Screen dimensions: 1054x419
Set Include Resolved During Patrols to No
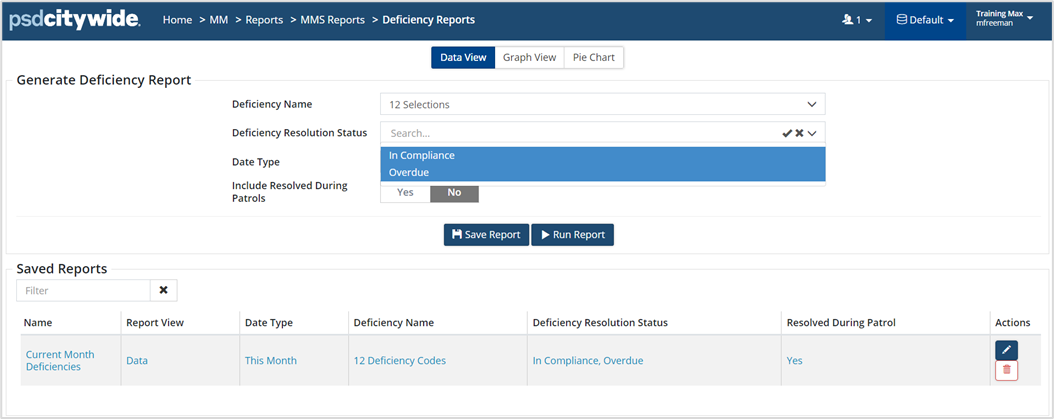pos(454,192)
